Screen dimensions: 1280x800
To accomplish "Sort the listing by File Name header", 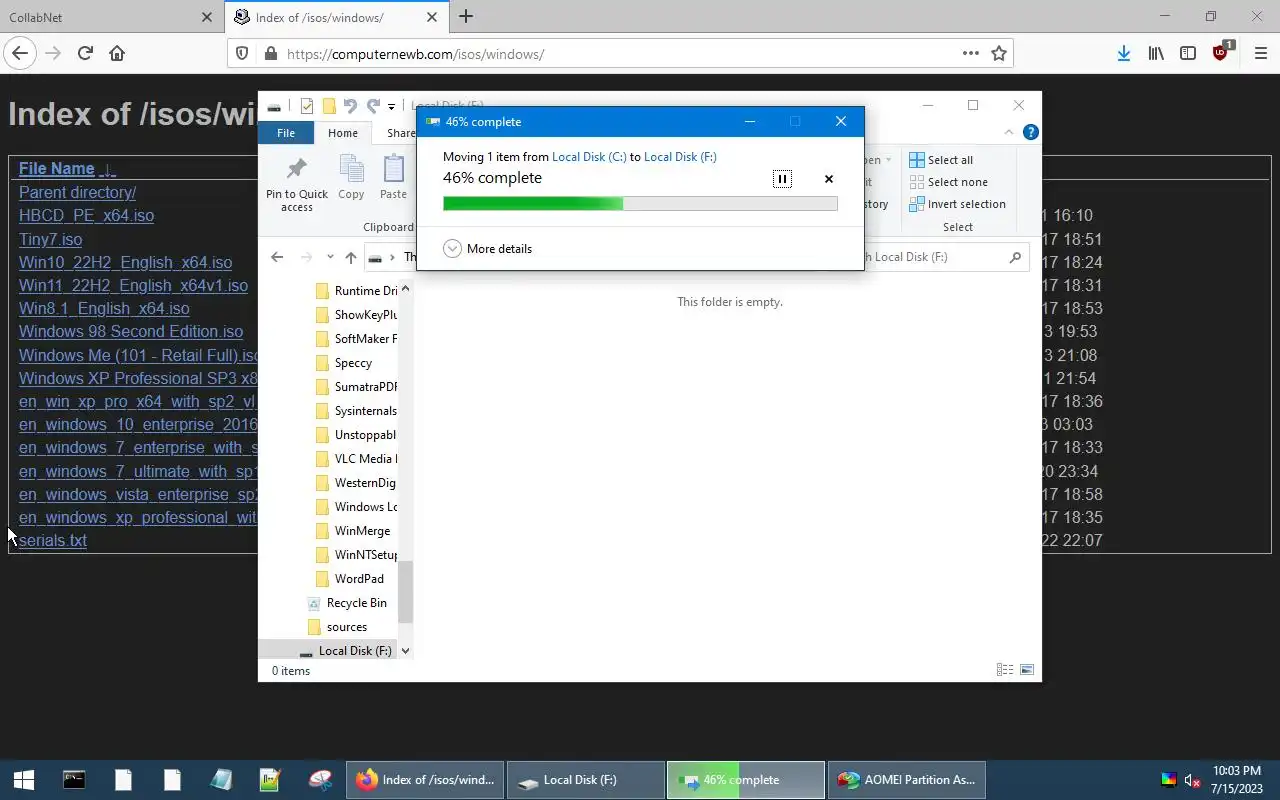I will pos(56,169).
